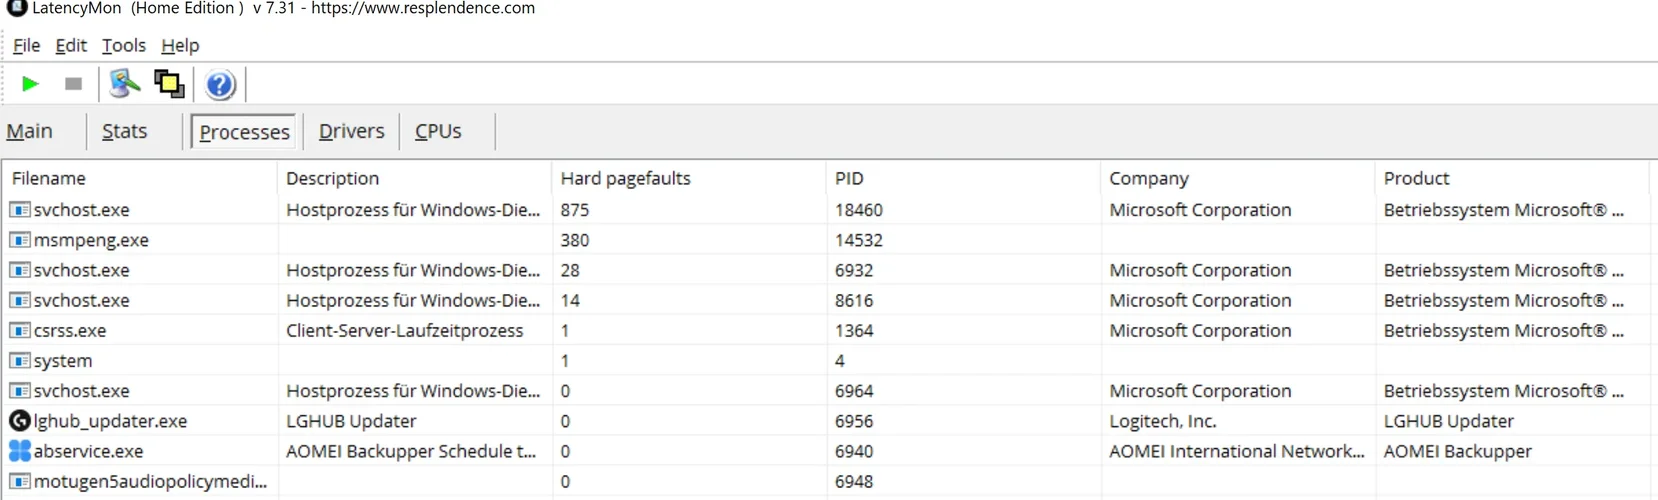
Task: Click PID value 6956
Action: (854, 421)
